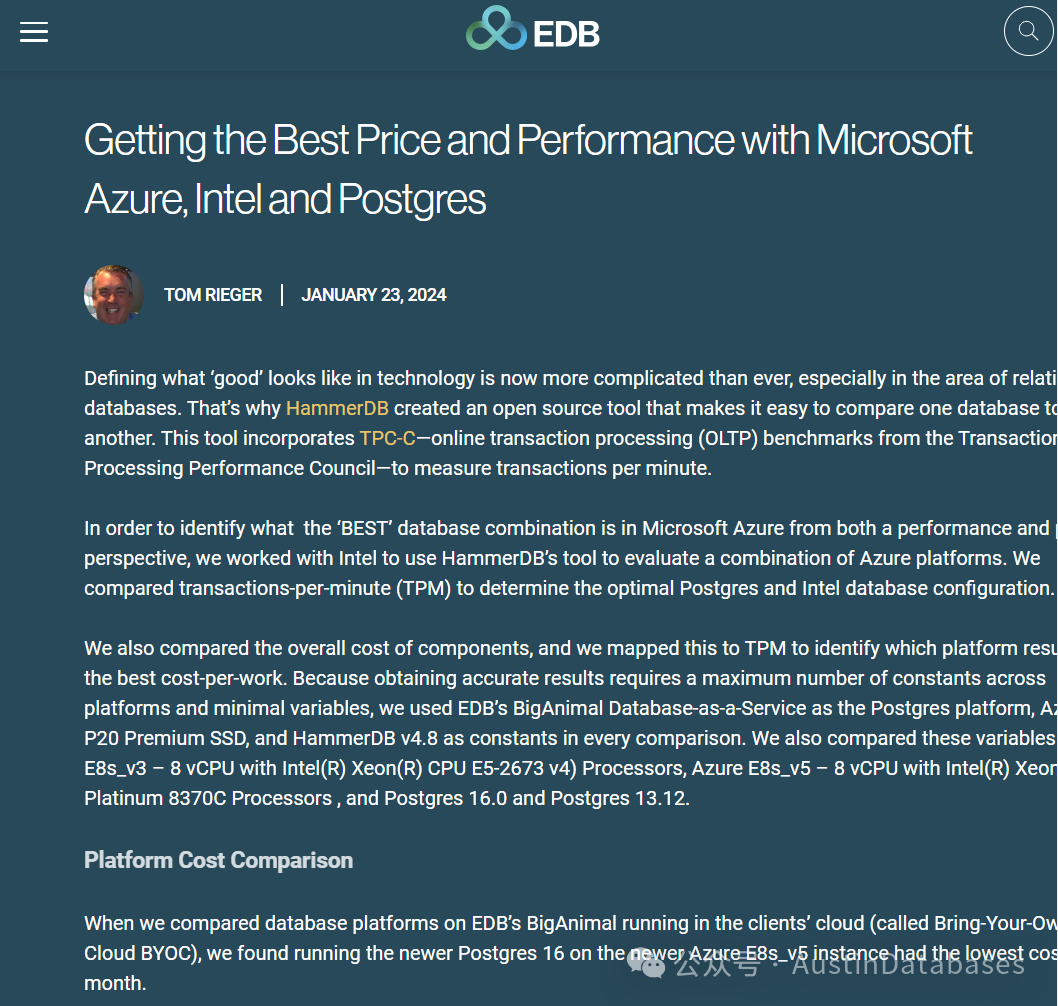Click the EDB knot logo symbol
This screenshot has height=1006, width=1058.
coord(496,28)
